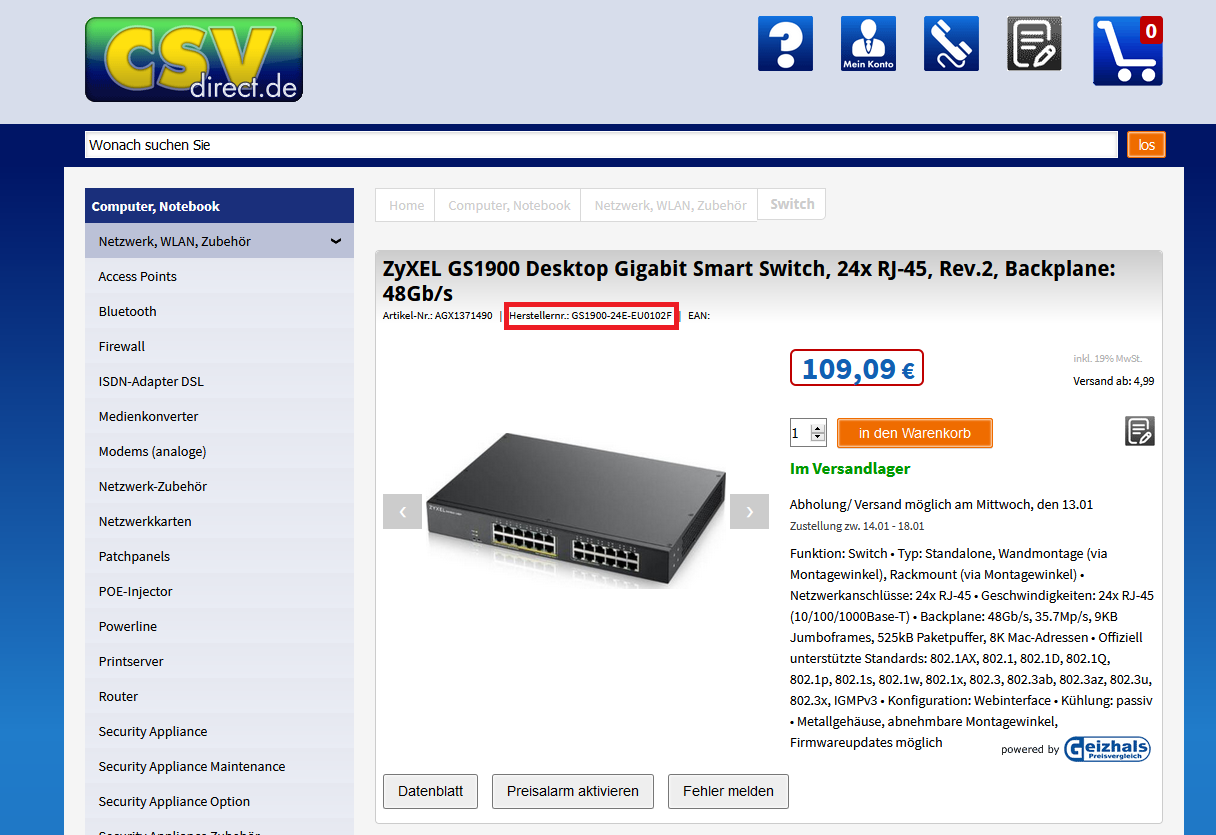Screen dimensions: 1216x835
Task: Open the help question mark icon
Action: pos(785,43)
